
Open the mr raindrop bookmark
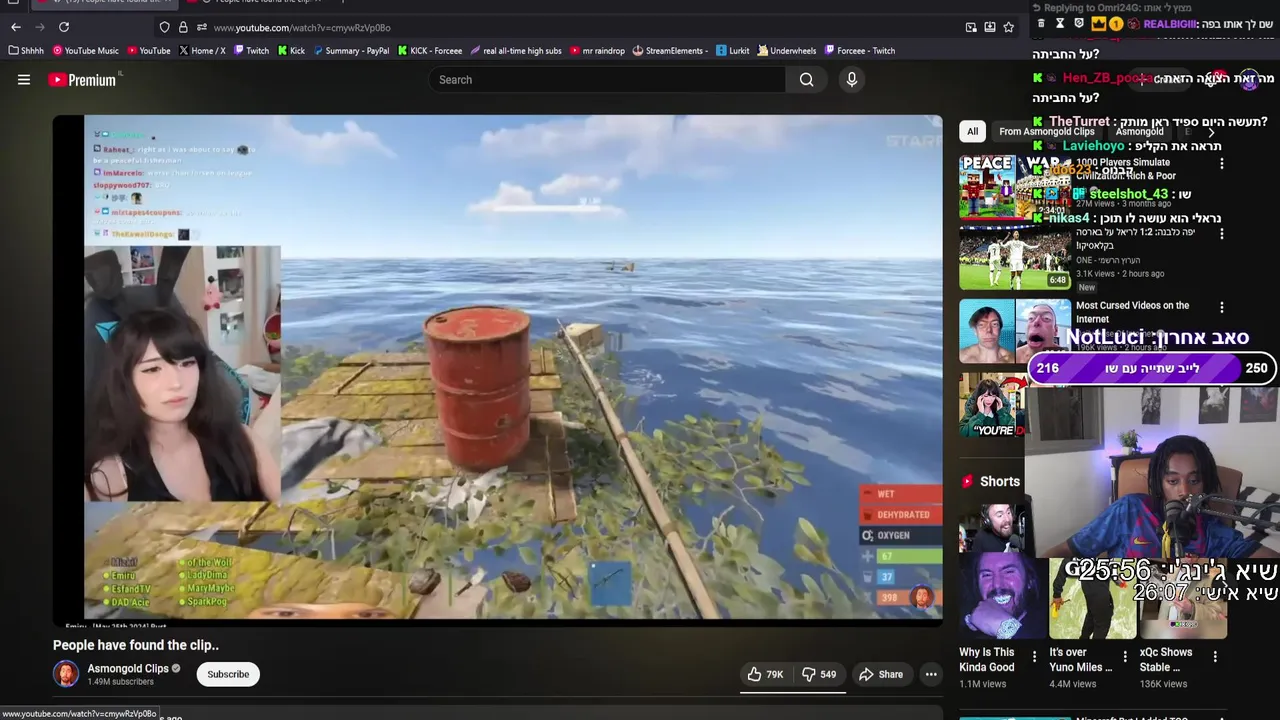click(x=597, y=50)
